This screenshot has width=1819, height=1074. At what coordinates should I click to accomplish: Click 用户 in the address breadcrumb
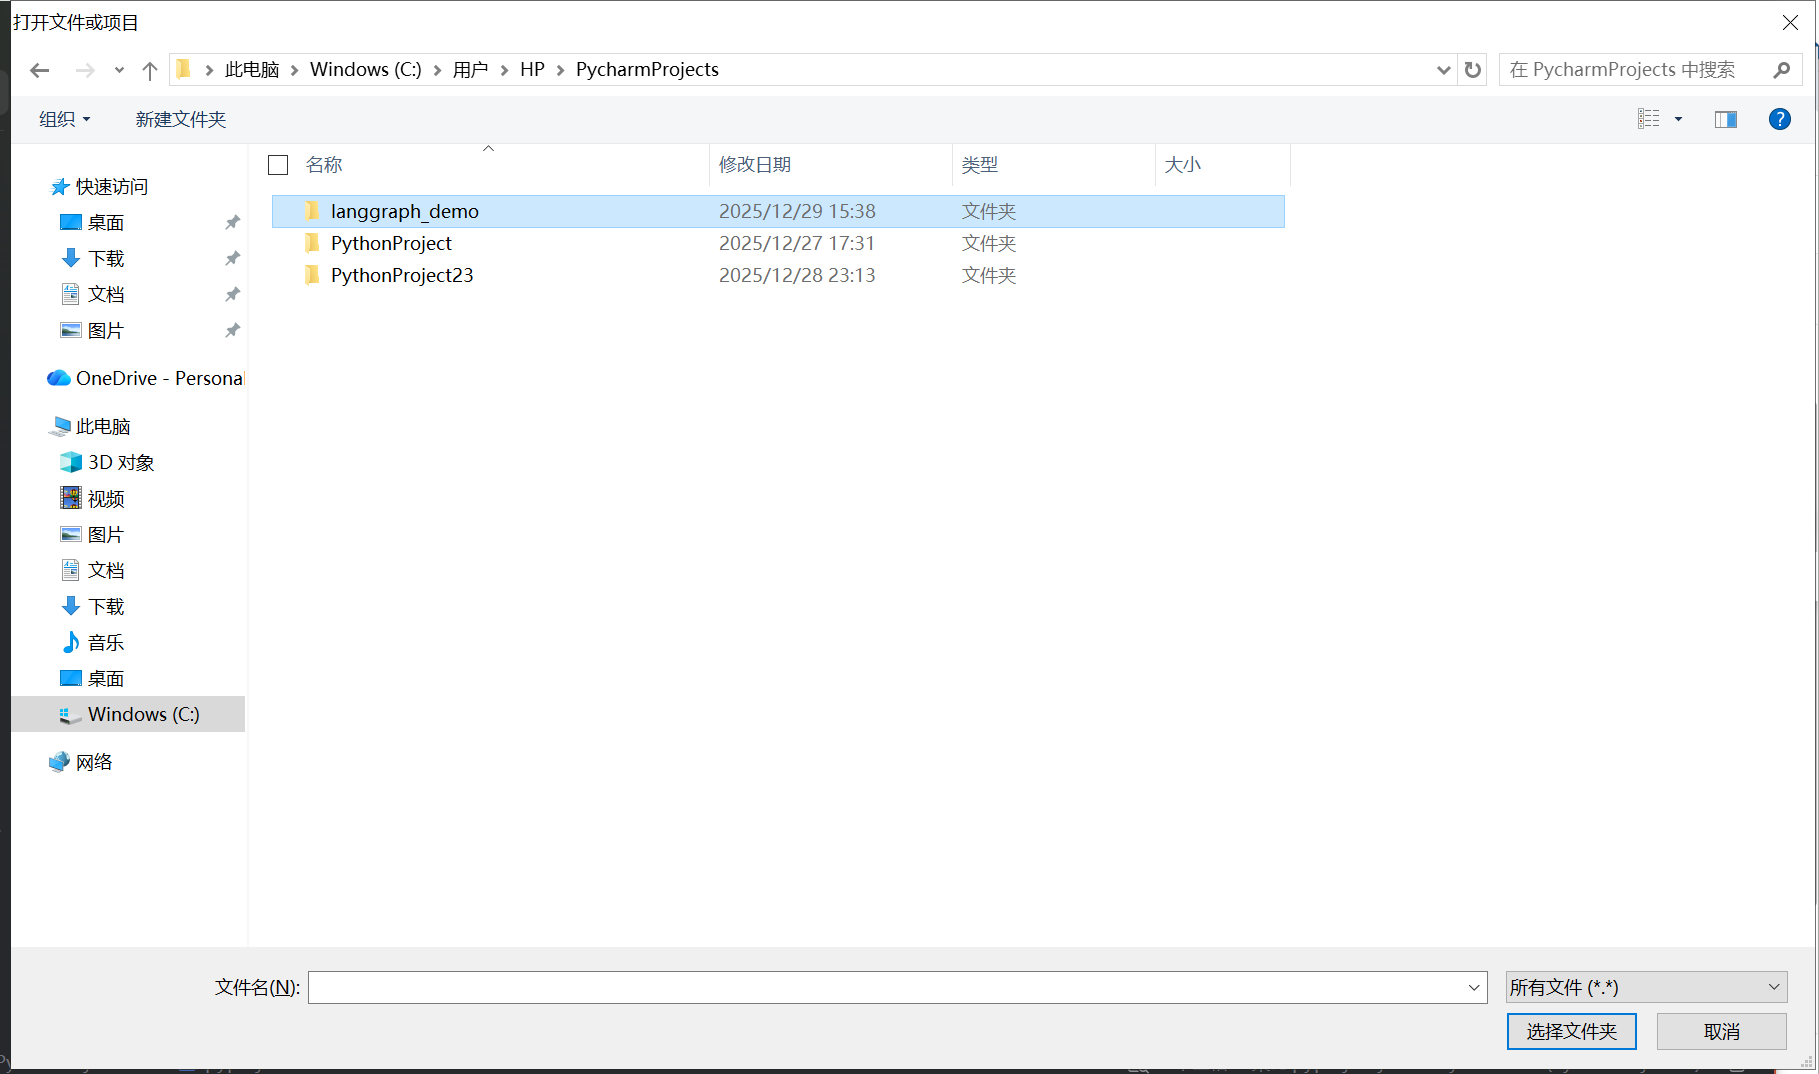click(470, 70)
